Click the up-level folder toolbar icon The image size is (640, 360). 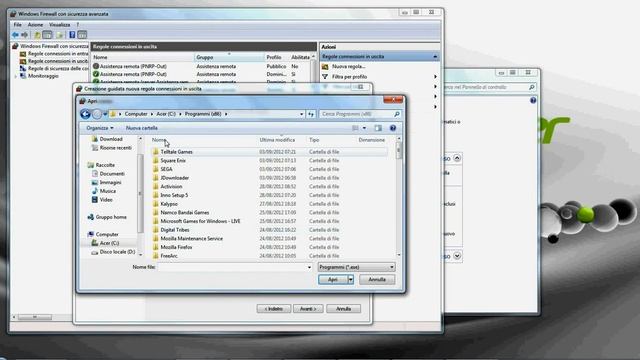point(37,35)
